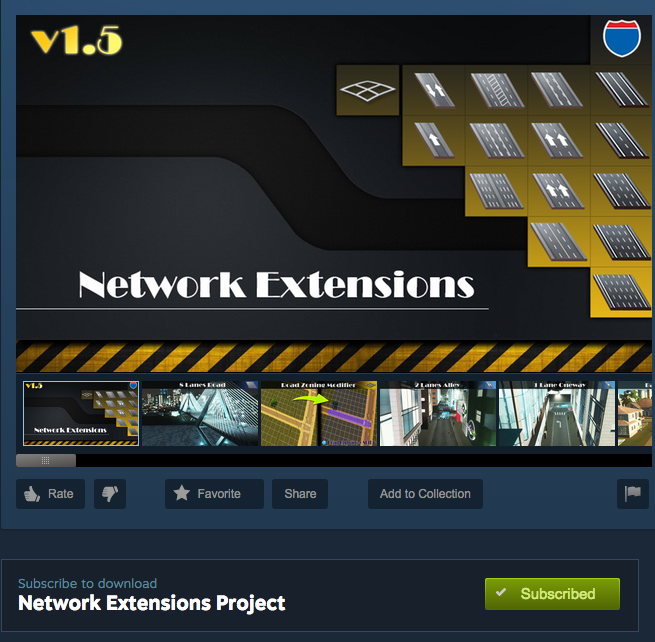View the Road Zoning Modifier thumbnail

[319, 414]
